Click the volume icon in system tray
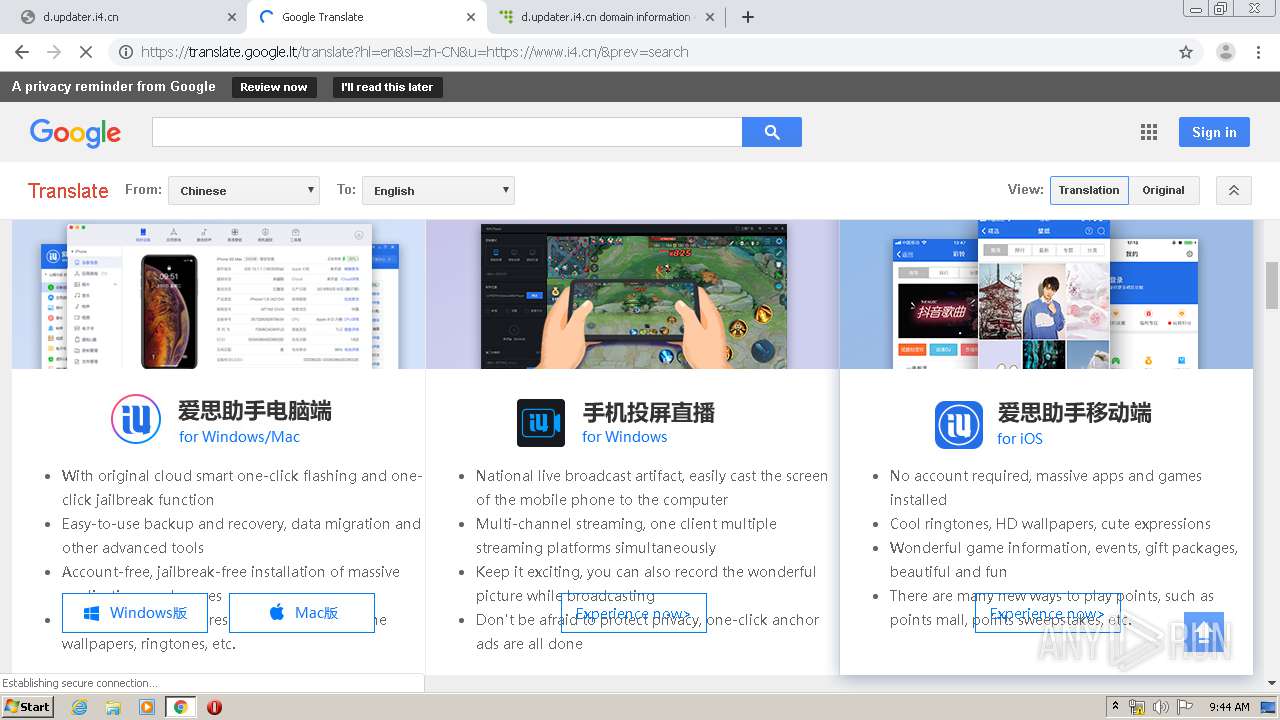Viewport: 1280px width, 720px height. tap(1161, 707)
